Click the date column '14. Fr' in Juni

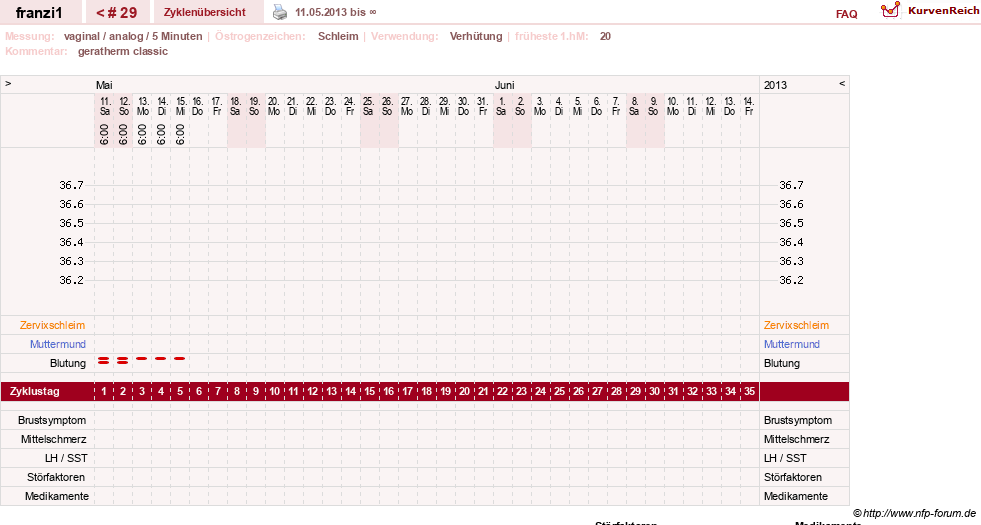coord(748,106)
